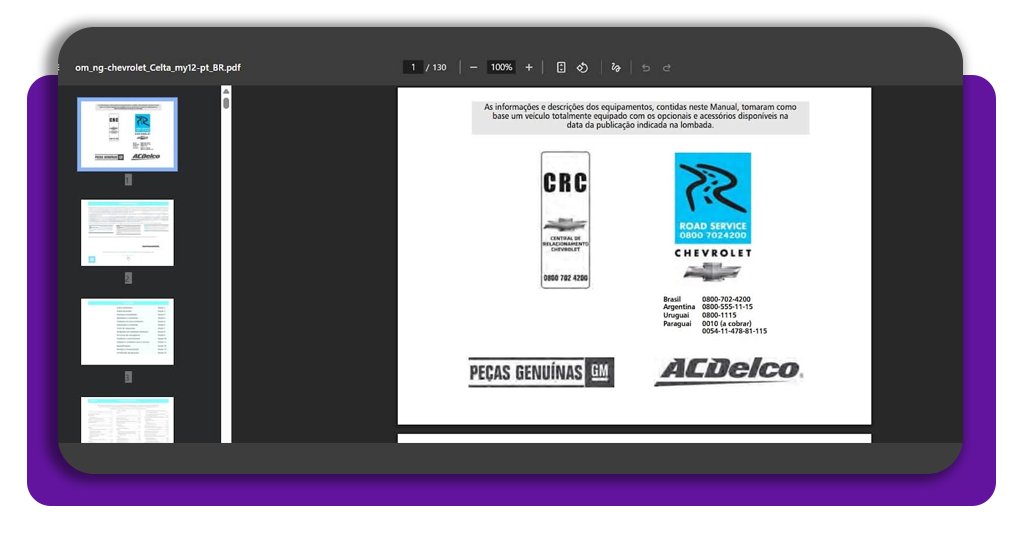Click the redo arrow icon
This screenshot has height=536, width=1024.
tap(667, 67)
